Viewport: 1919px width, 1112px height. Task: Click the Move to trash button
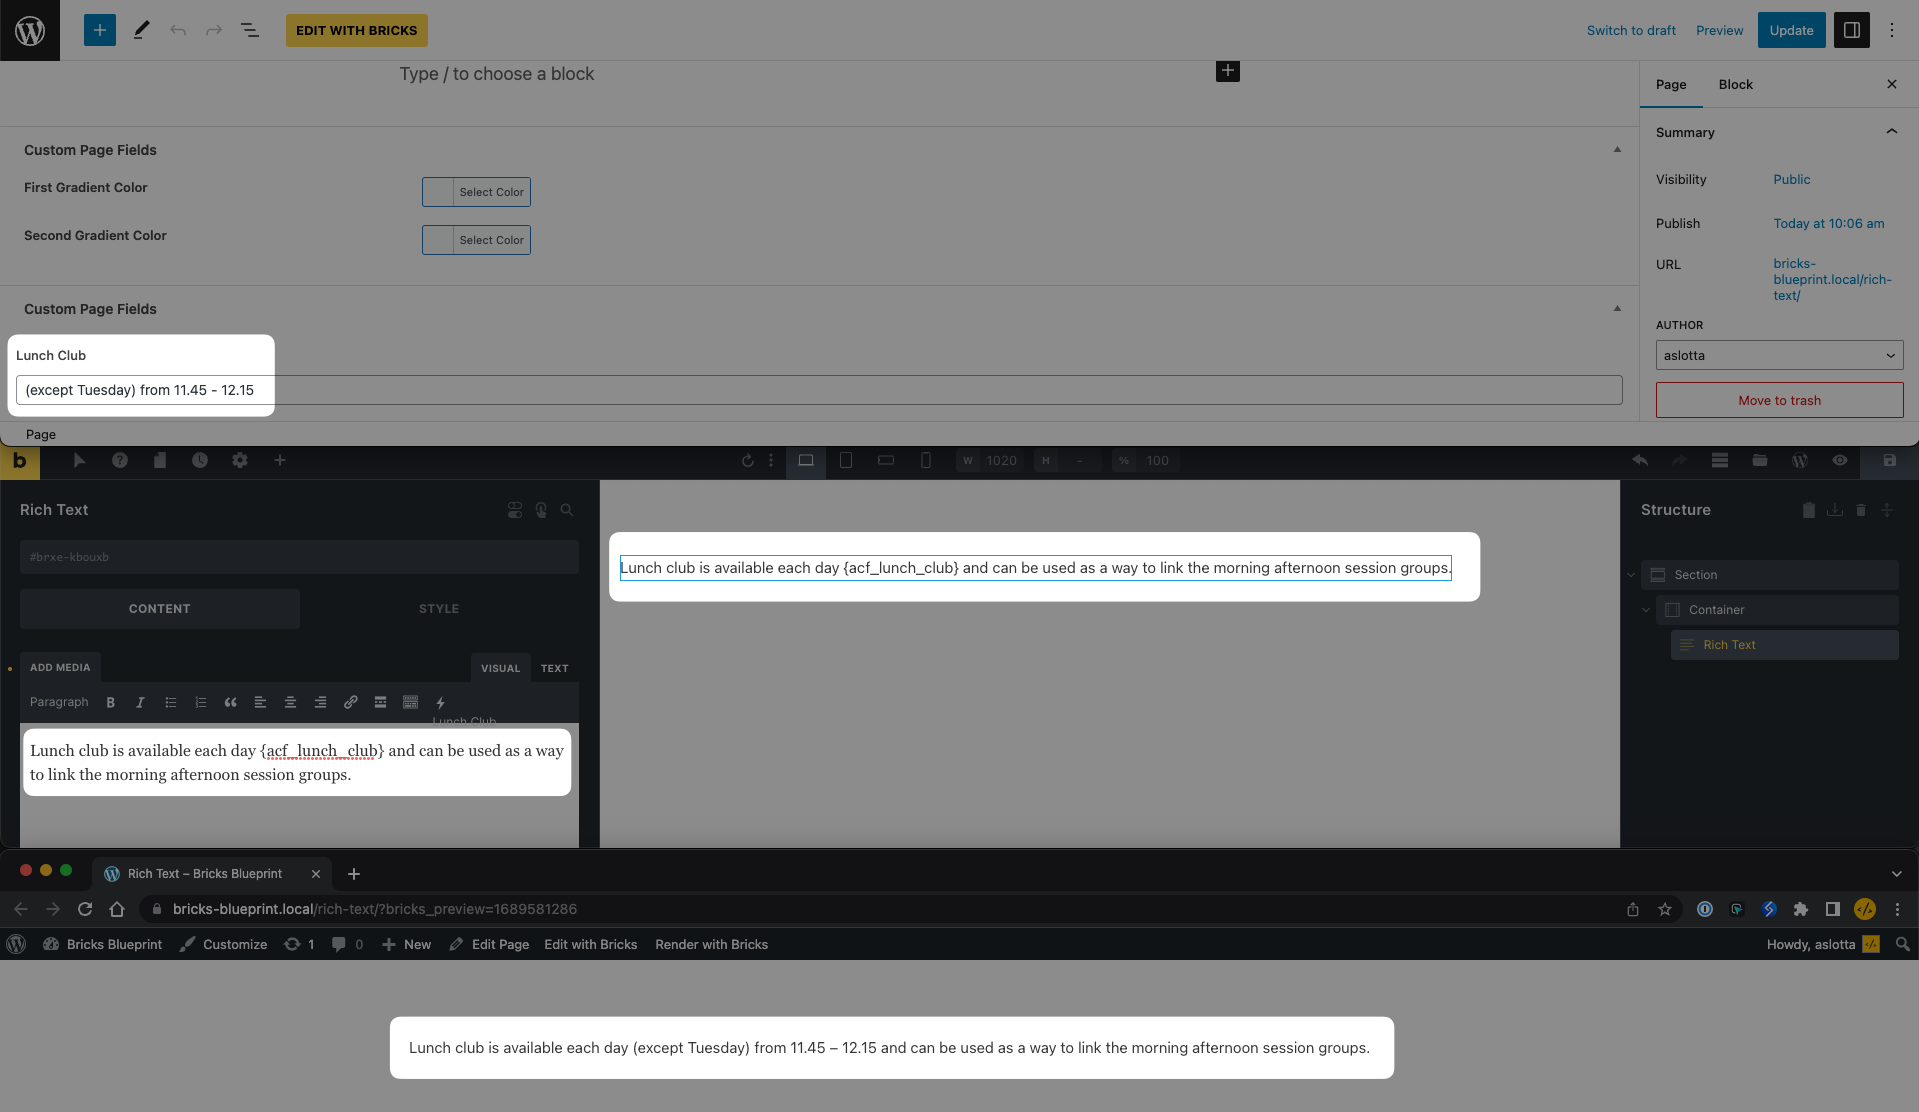pos(1779,399)
